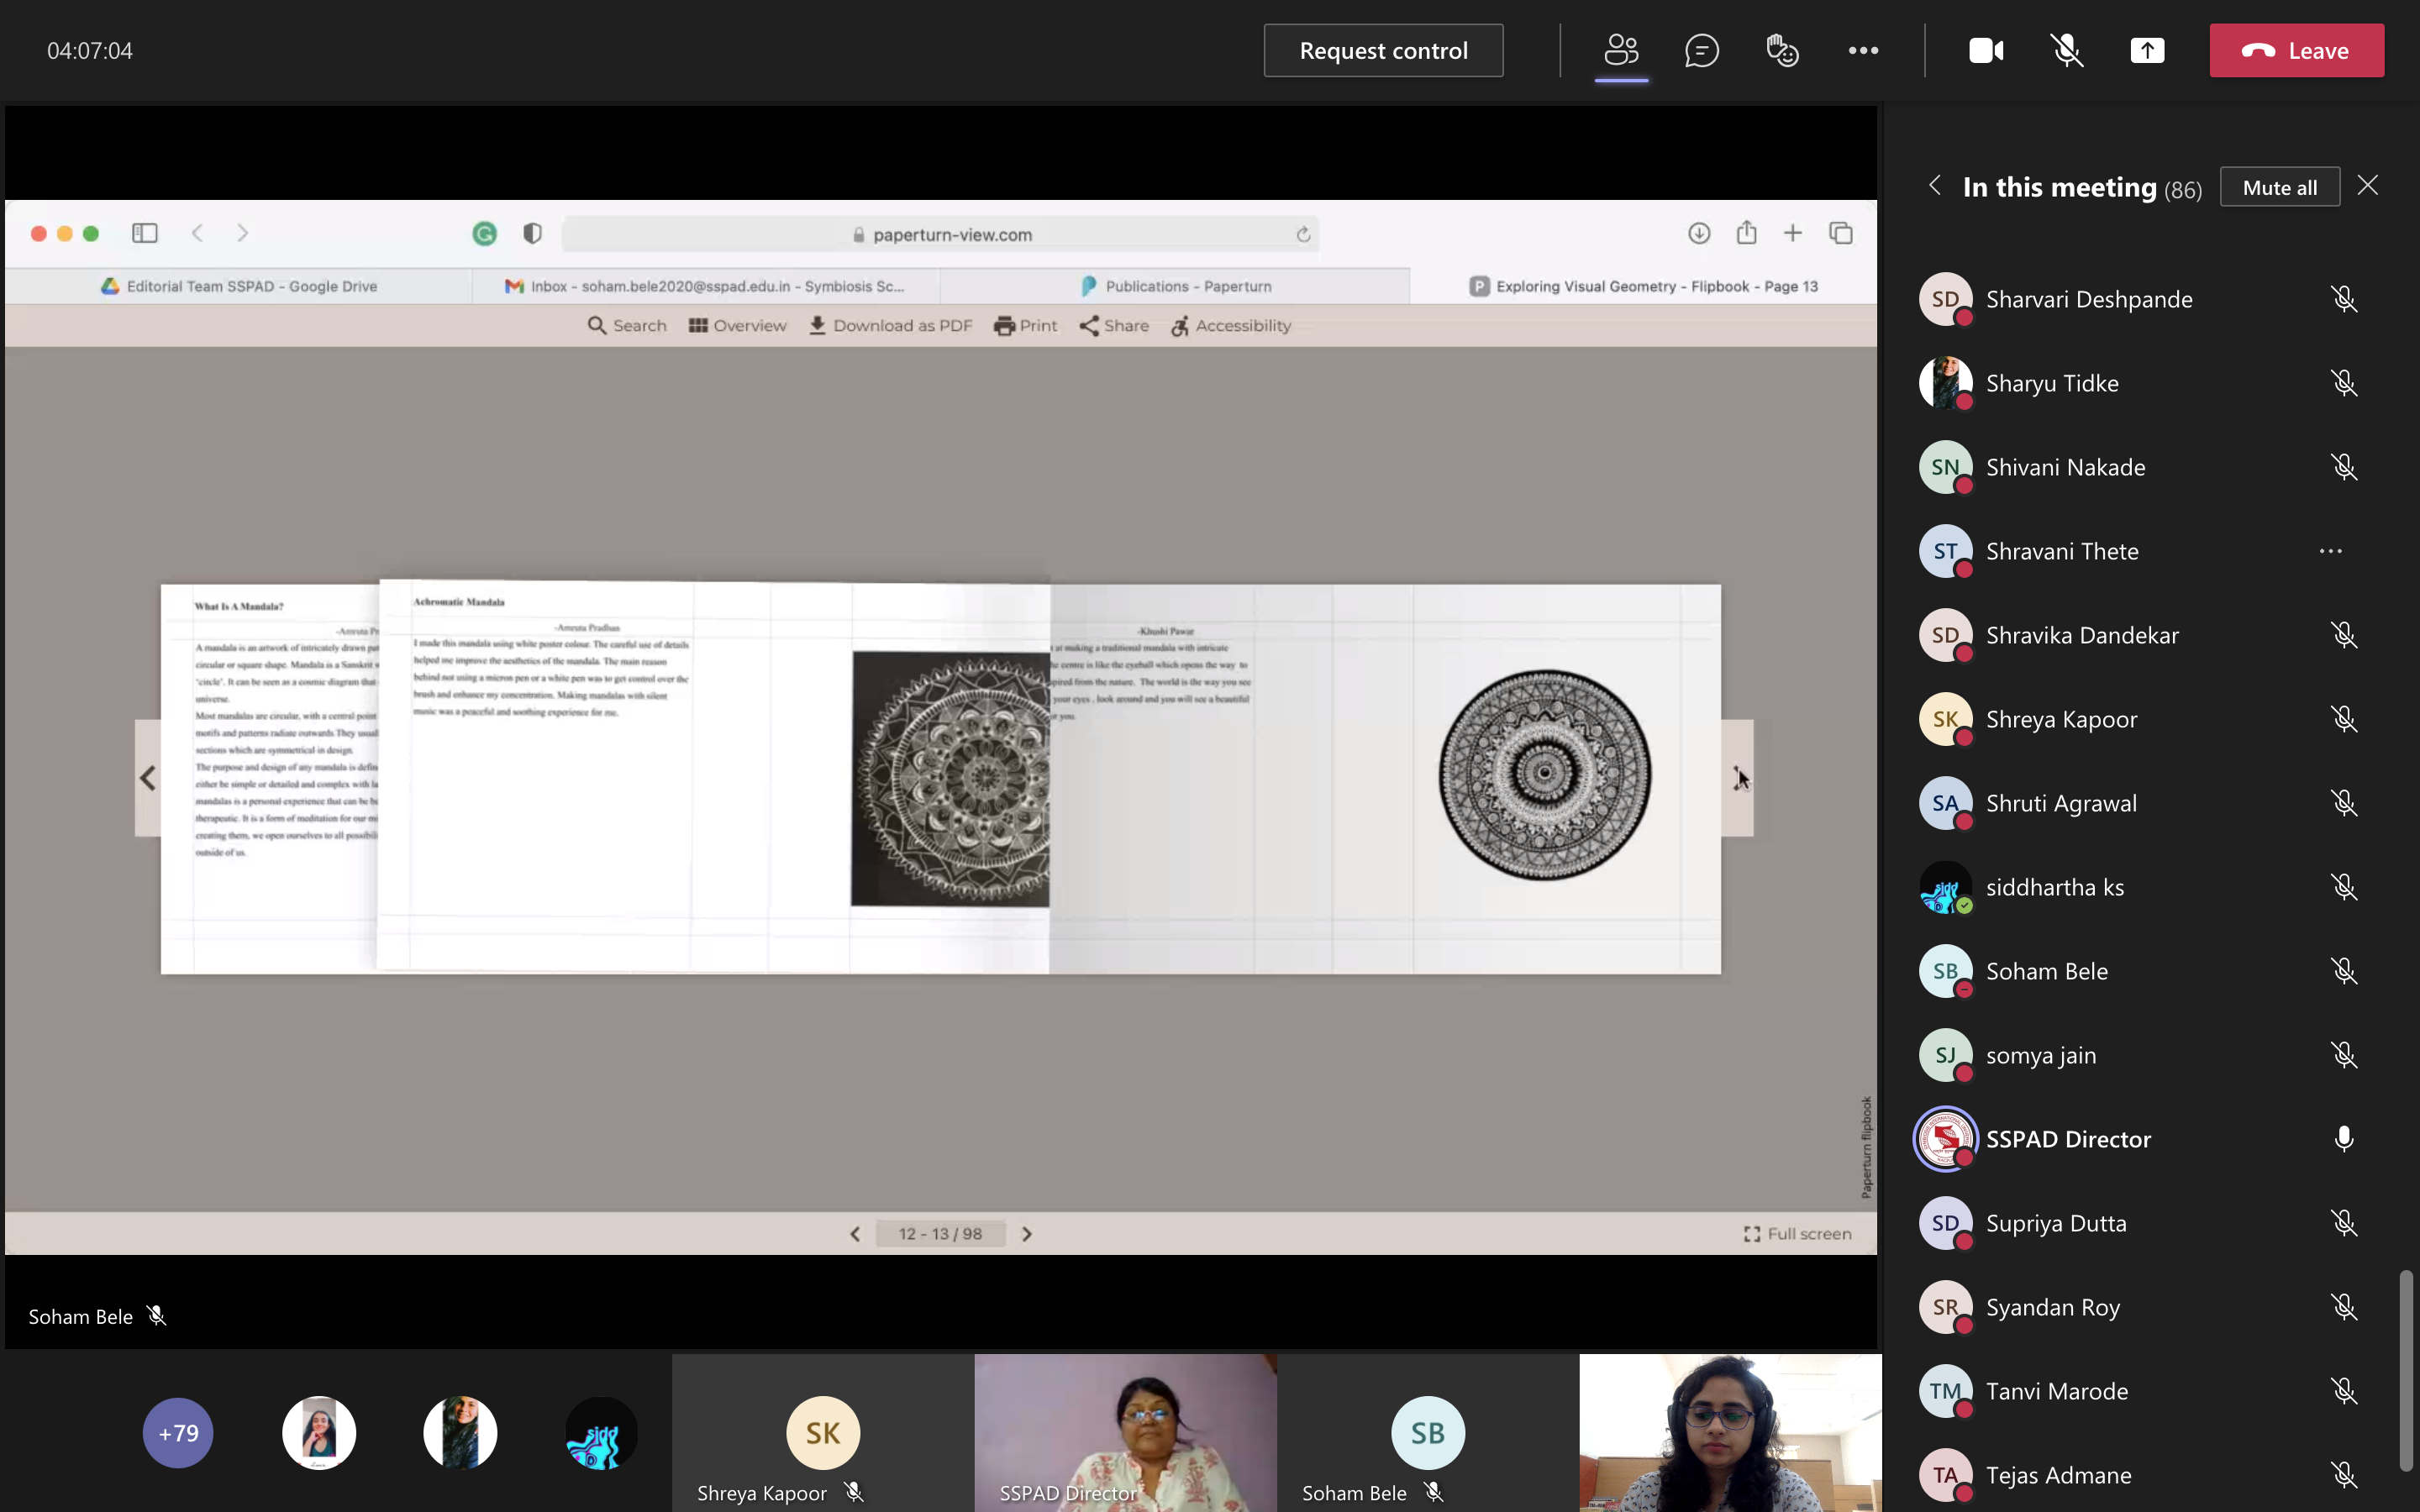This screenshot has width=2420, height=1512.
Task: Click the Leave meeting button
Action: coord(2296,50)
